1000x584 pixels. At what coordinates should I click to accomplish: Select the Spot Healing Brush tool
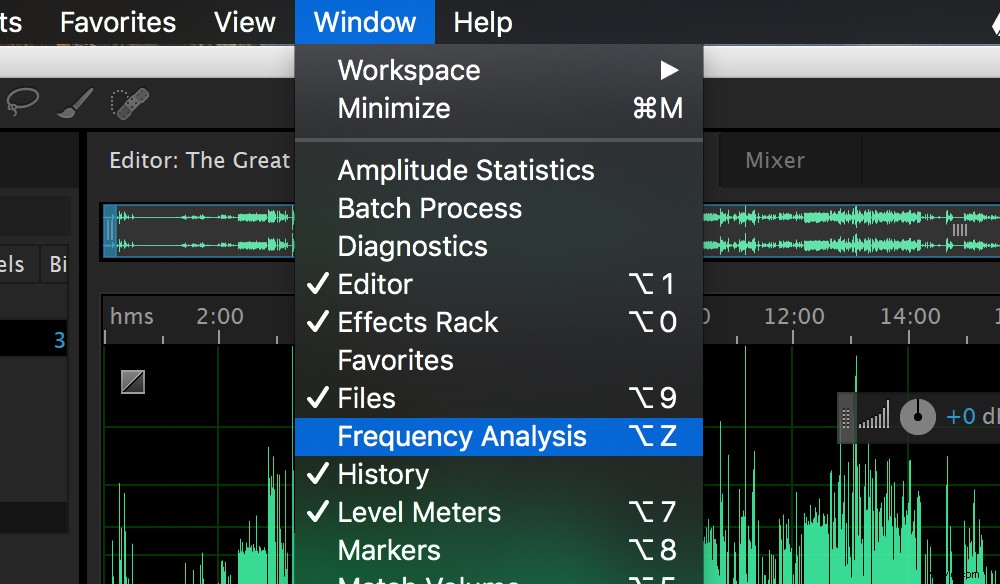pyautogui.click(x=128, y=103)
